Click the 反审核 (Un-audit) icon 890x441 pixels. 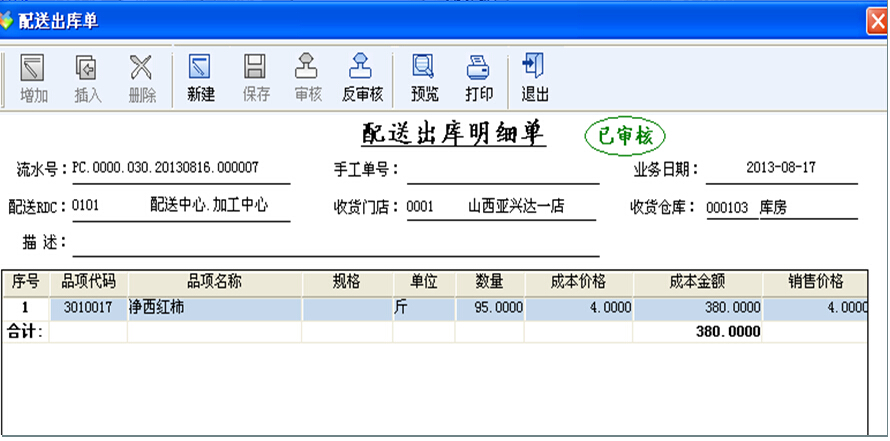(x=362, y=79)
